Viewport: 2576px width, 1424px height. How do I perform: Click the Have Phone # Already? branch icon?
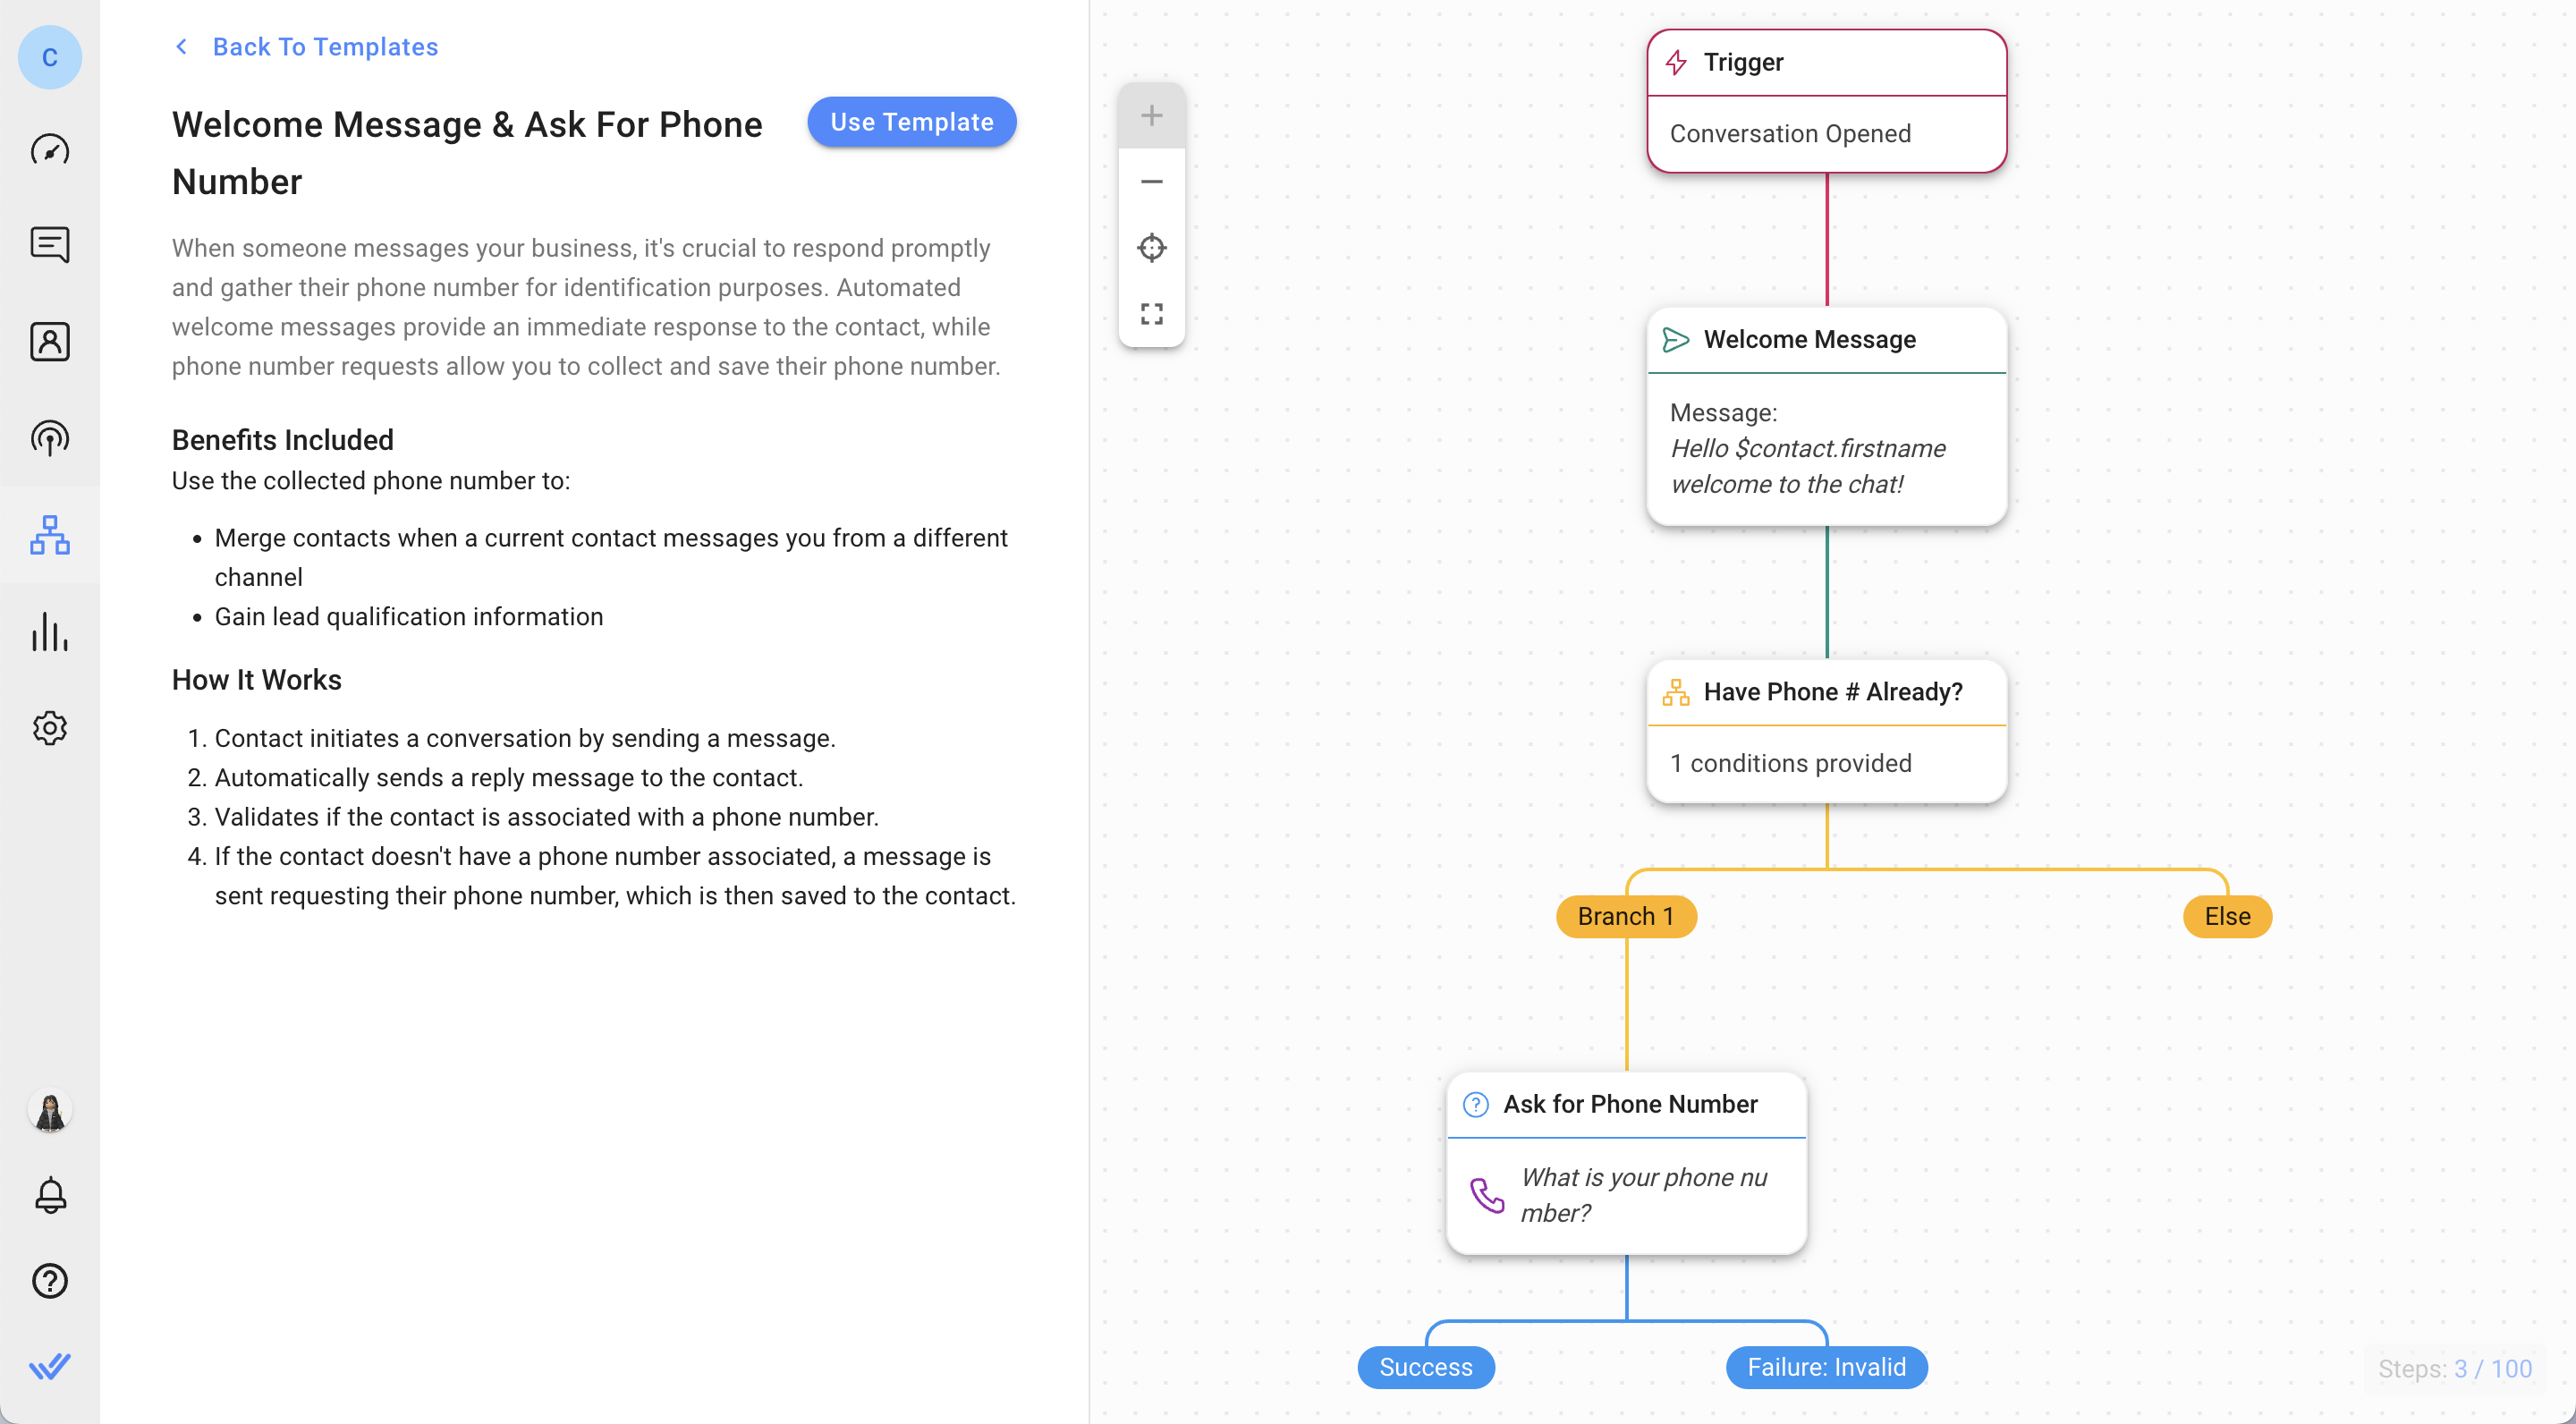pyautogui.click(x=1676, y=690)
